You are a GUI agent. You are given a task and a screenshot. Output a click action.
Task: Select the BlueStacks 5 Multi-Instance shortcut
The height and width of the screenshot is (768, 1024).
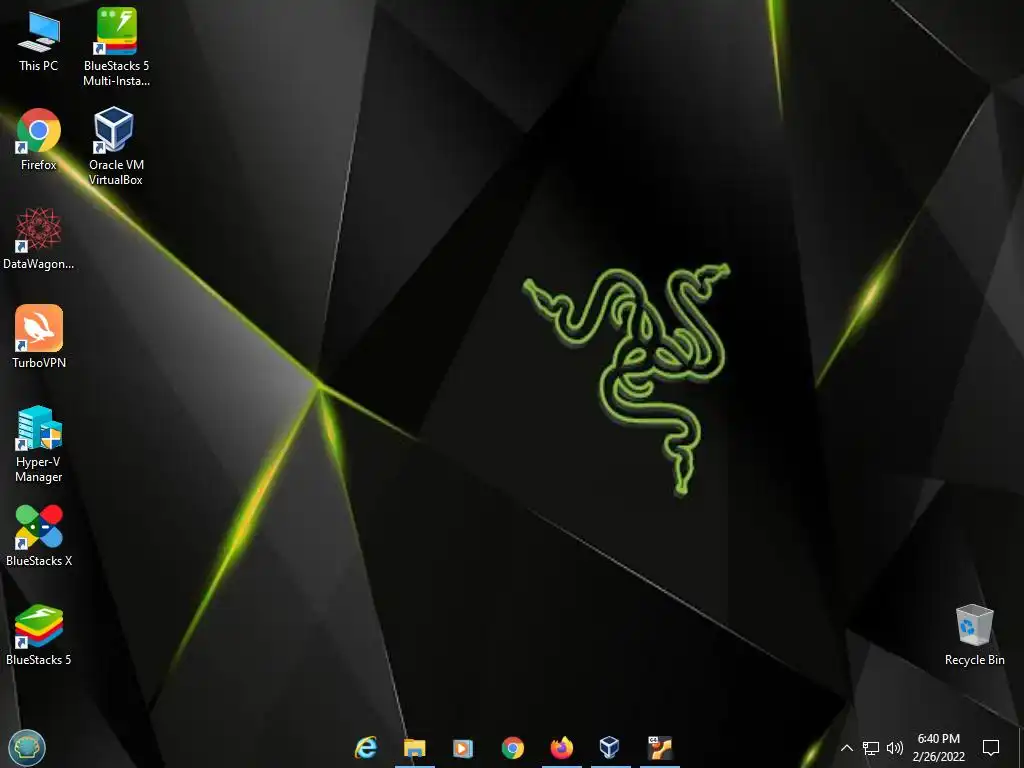click(116, 47)
